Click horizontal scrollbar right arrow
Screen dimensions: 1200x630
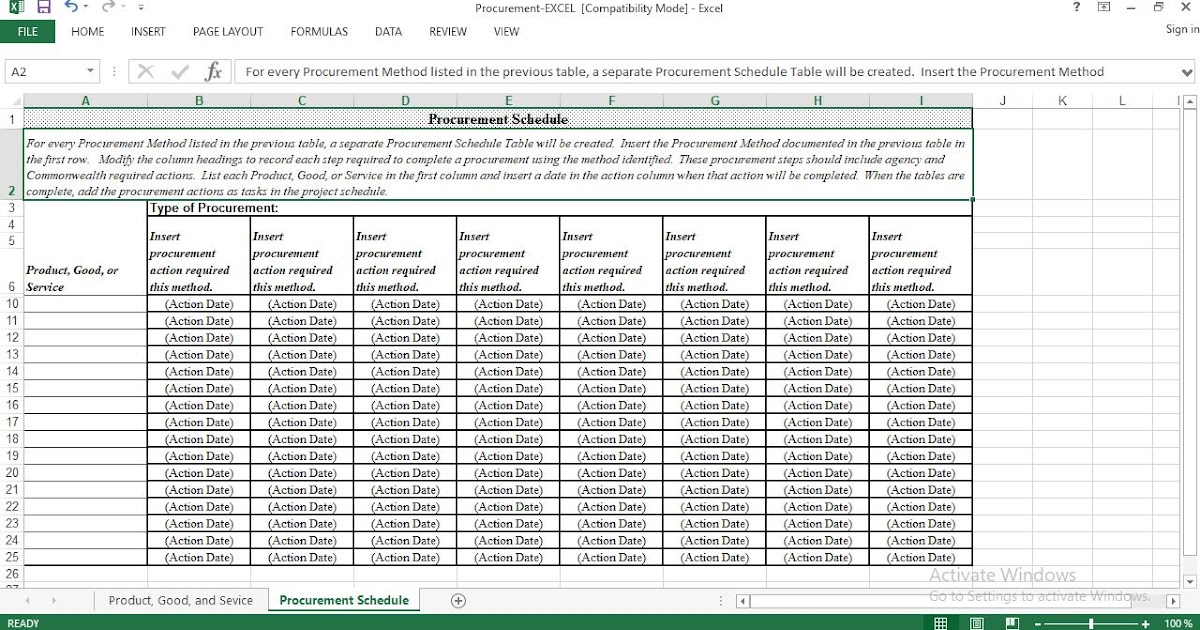[x=1173, y=601]
